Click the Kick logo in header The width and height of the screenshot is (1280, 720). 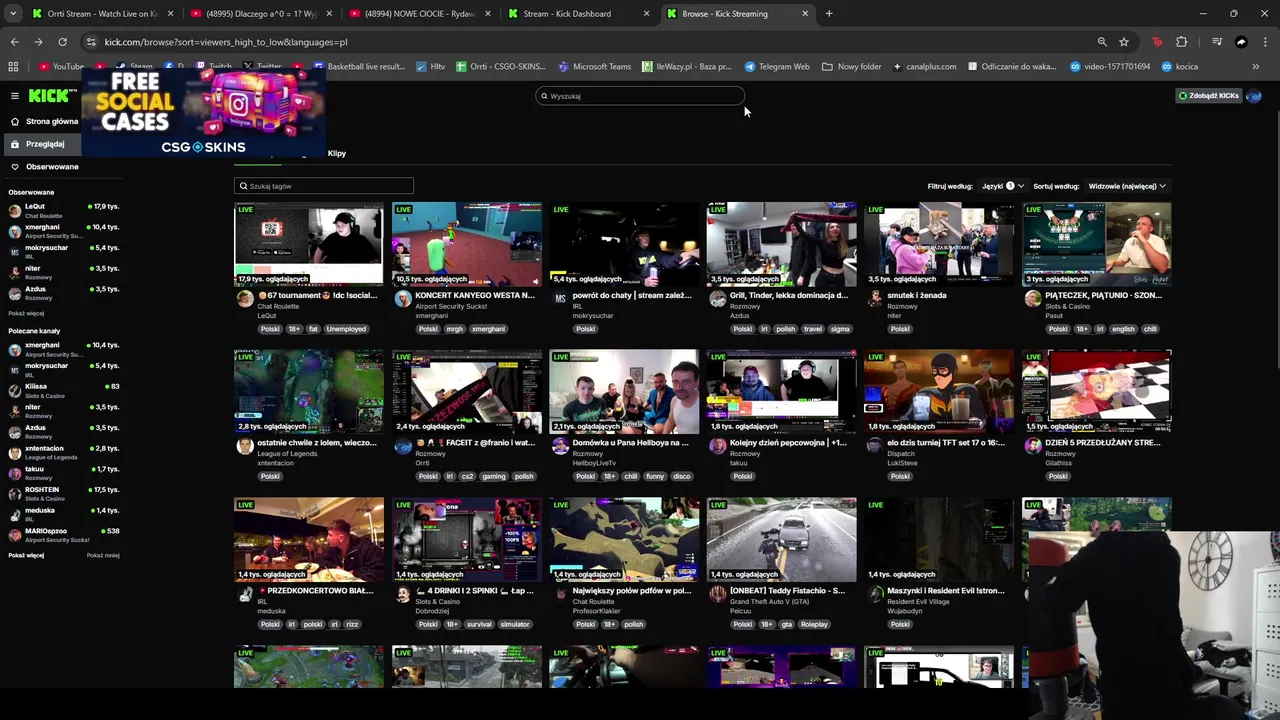coord(48,96)
